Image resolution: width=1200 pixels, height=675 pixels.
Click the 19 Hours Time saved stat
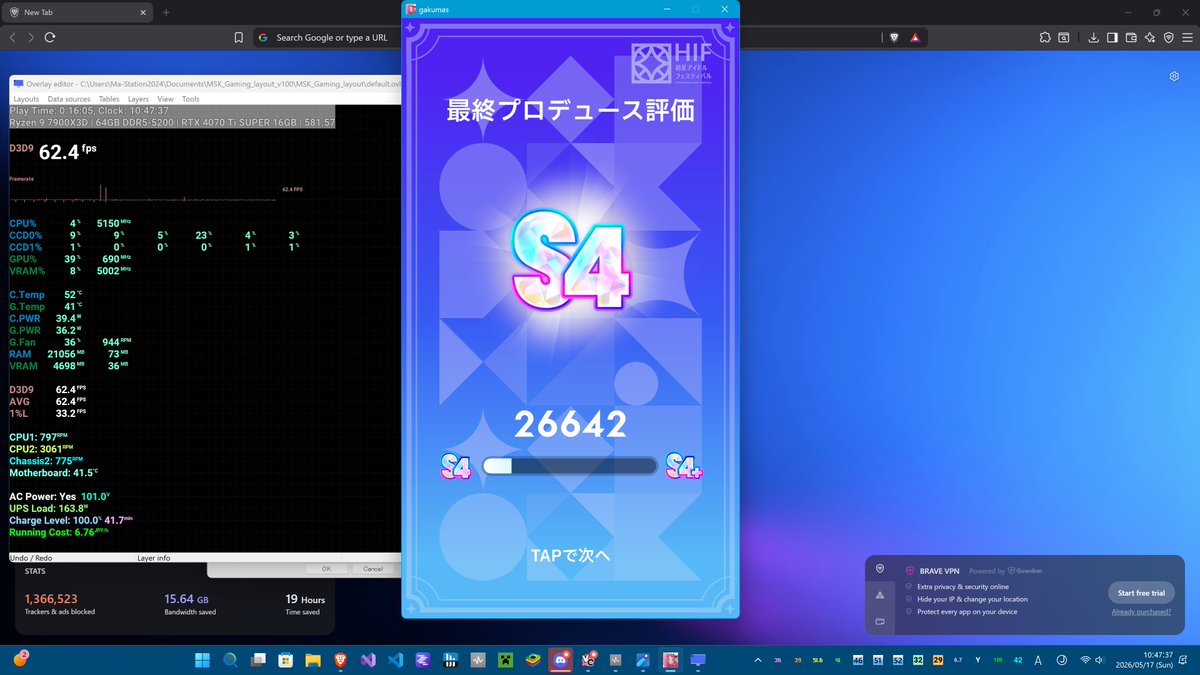click(x=305, y=605)
